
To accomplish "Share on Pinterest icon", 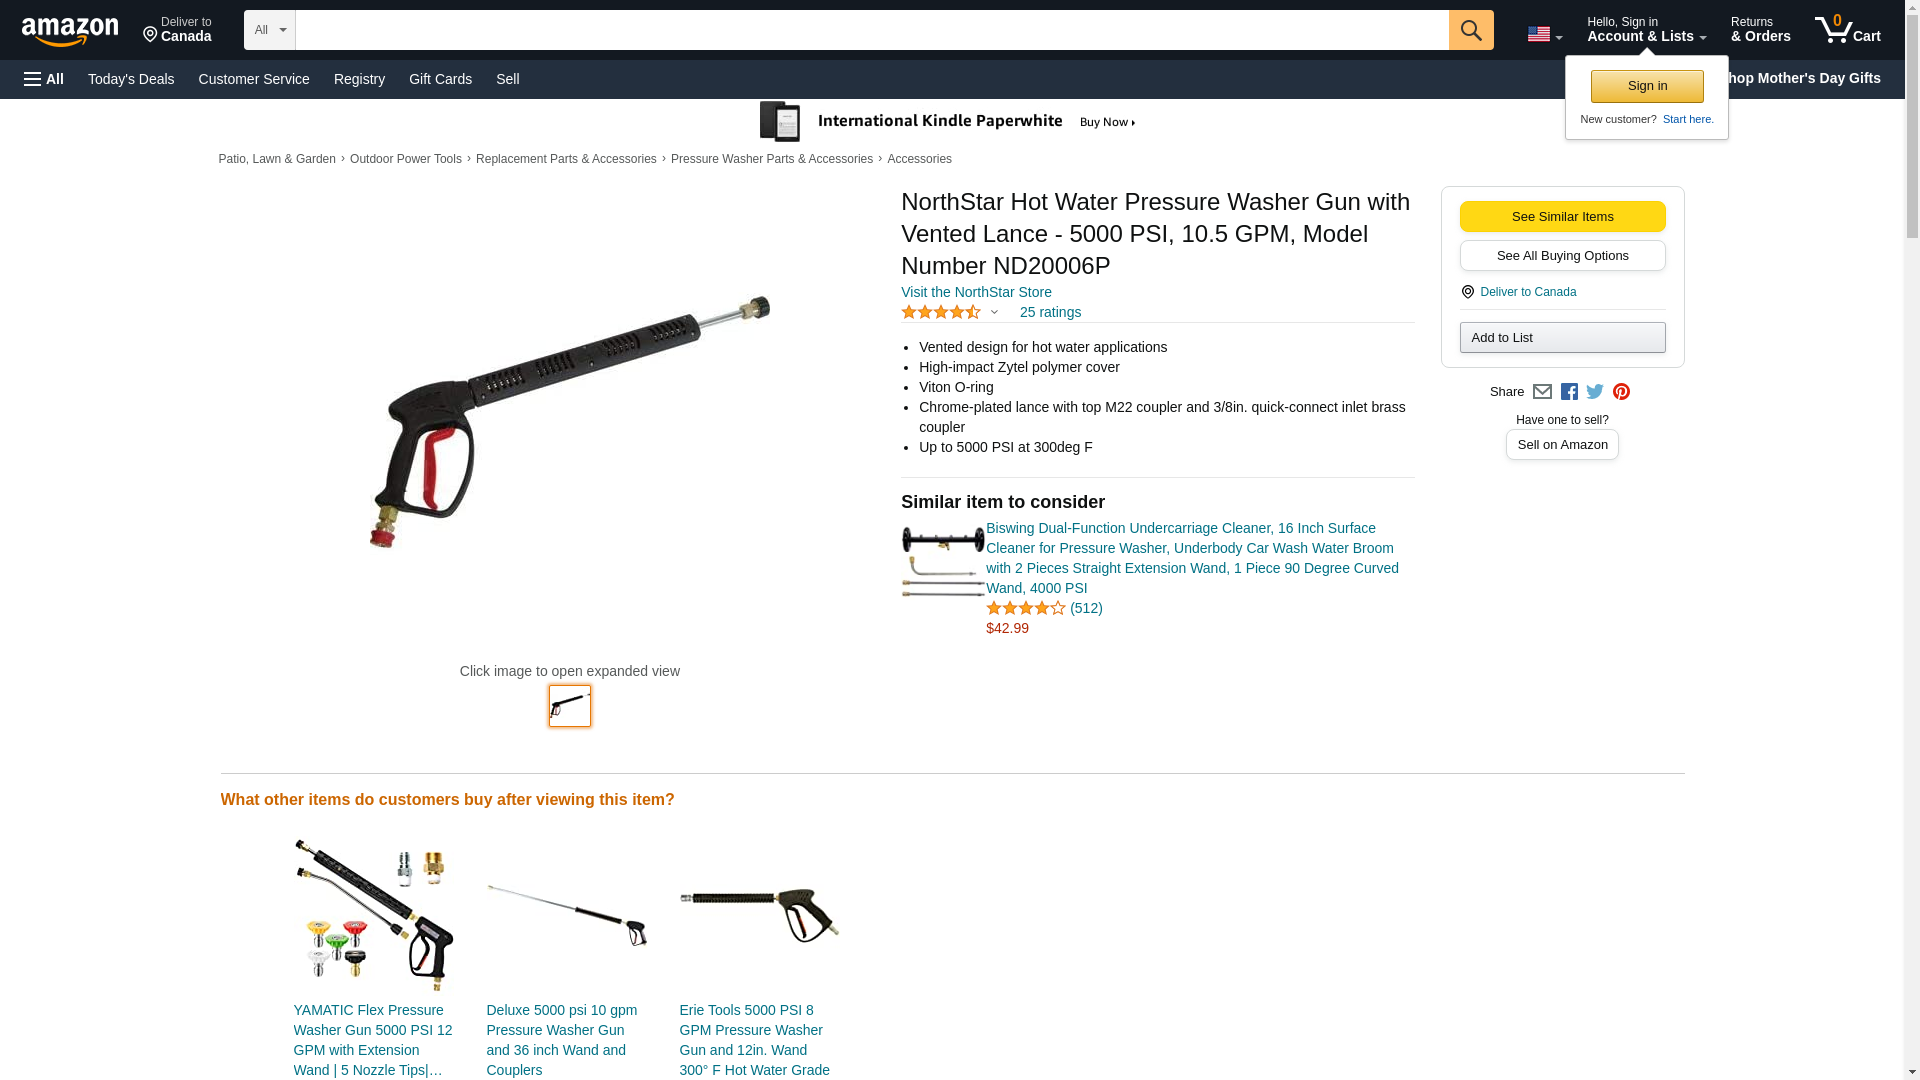I will [1621, 392].
